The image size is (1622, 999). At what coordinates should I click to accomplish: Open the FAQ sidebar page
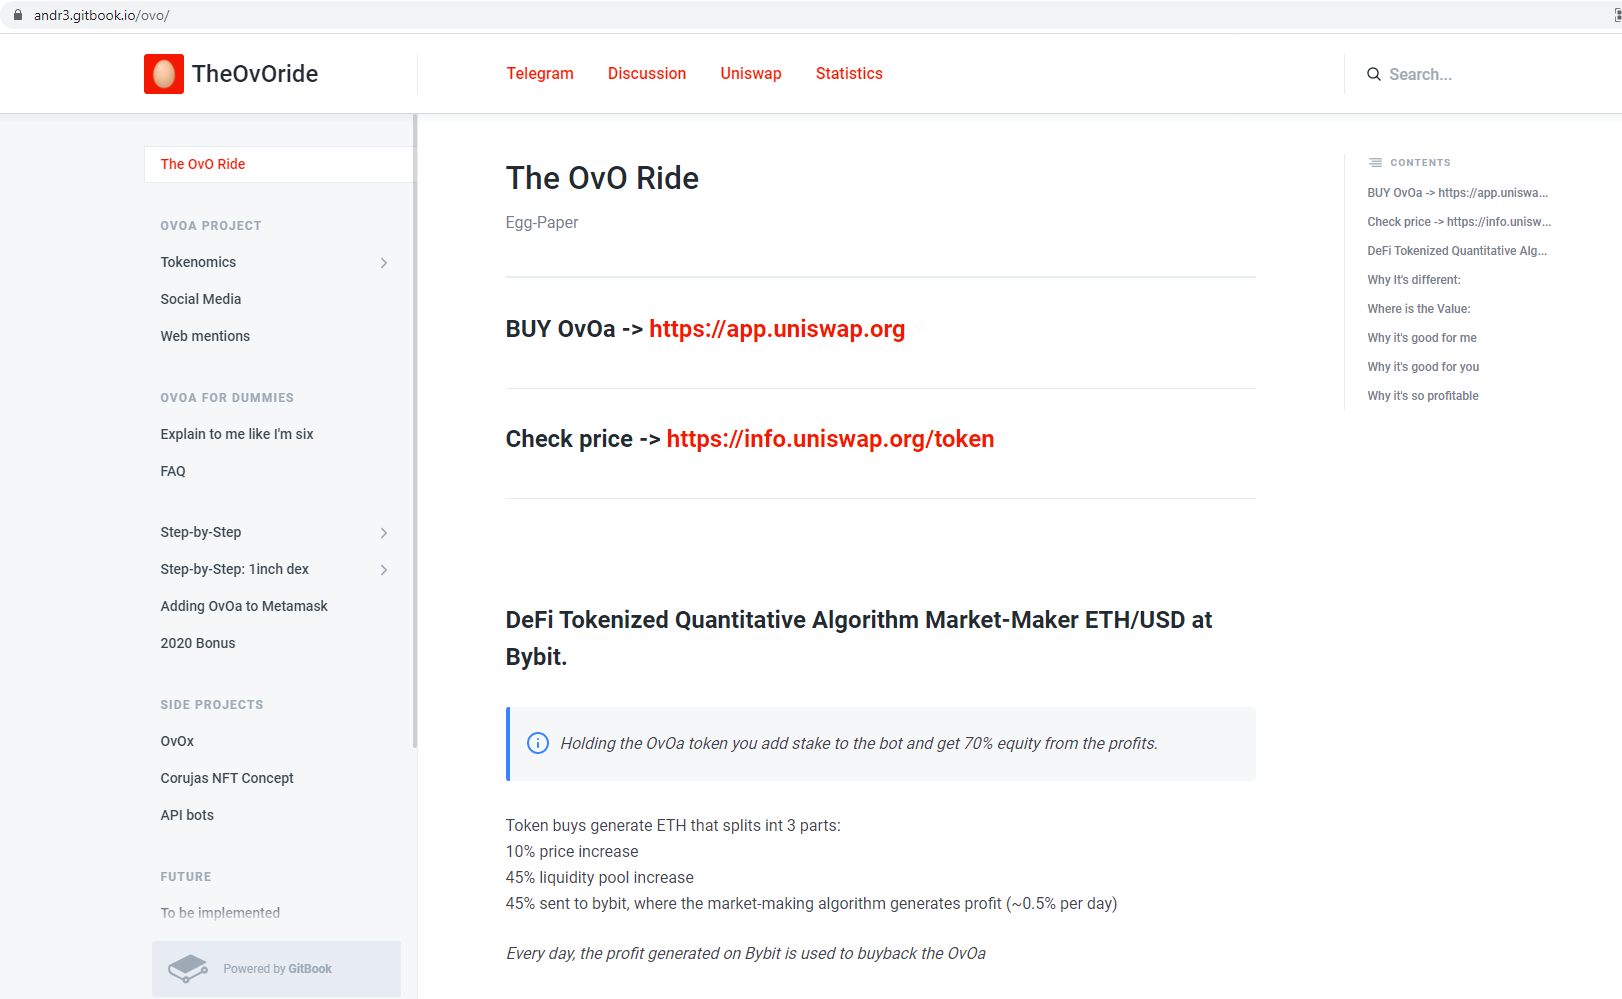(173, 471)
